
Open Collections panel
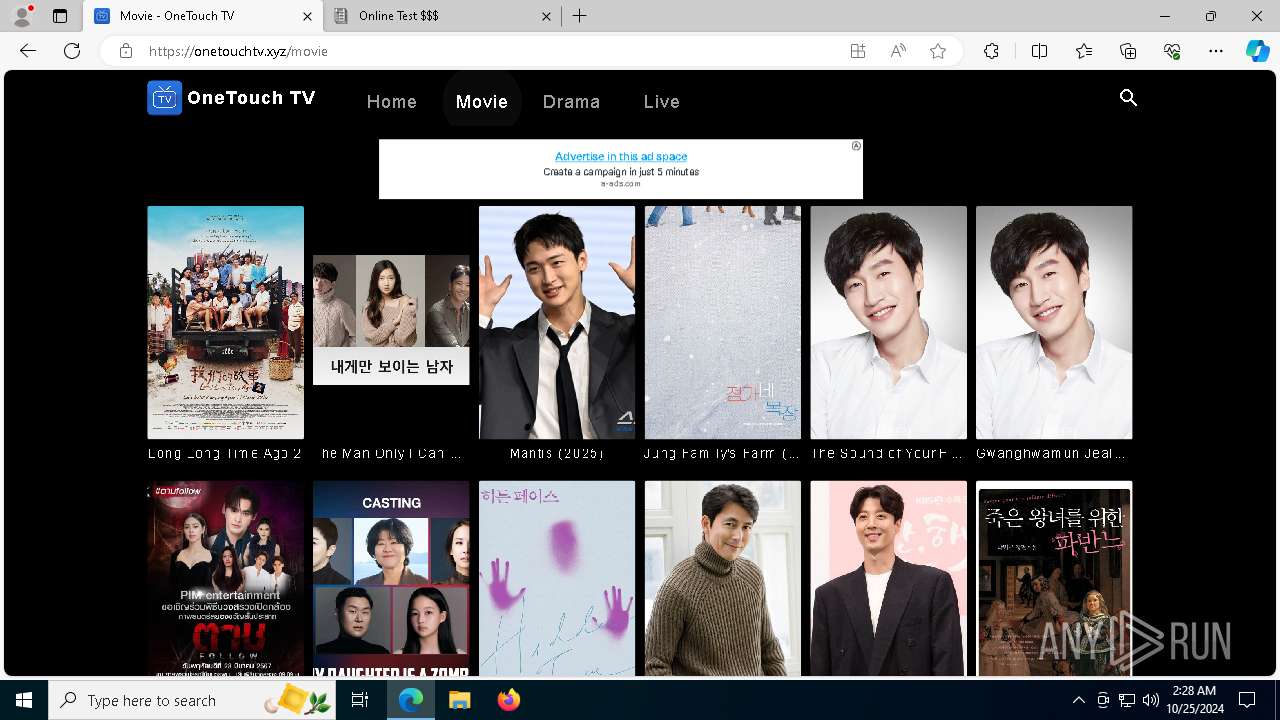1128,51
